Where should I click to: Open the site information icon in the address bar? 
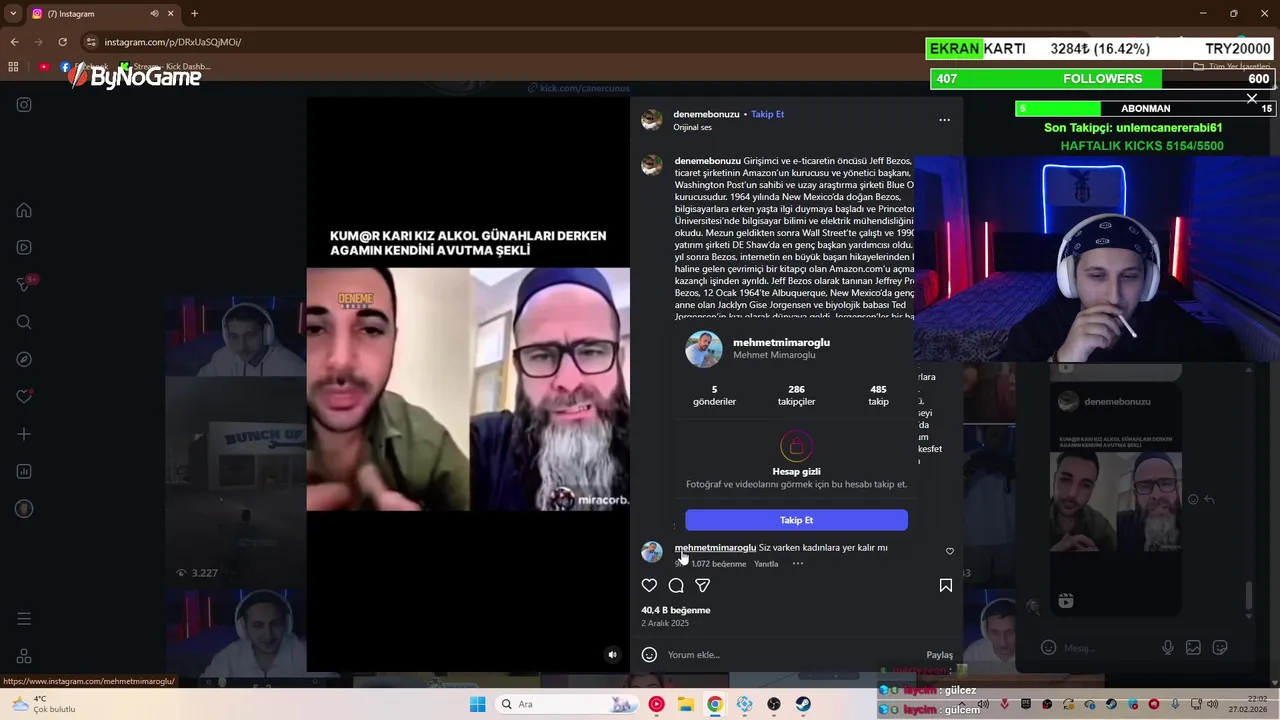pos(91,42)
